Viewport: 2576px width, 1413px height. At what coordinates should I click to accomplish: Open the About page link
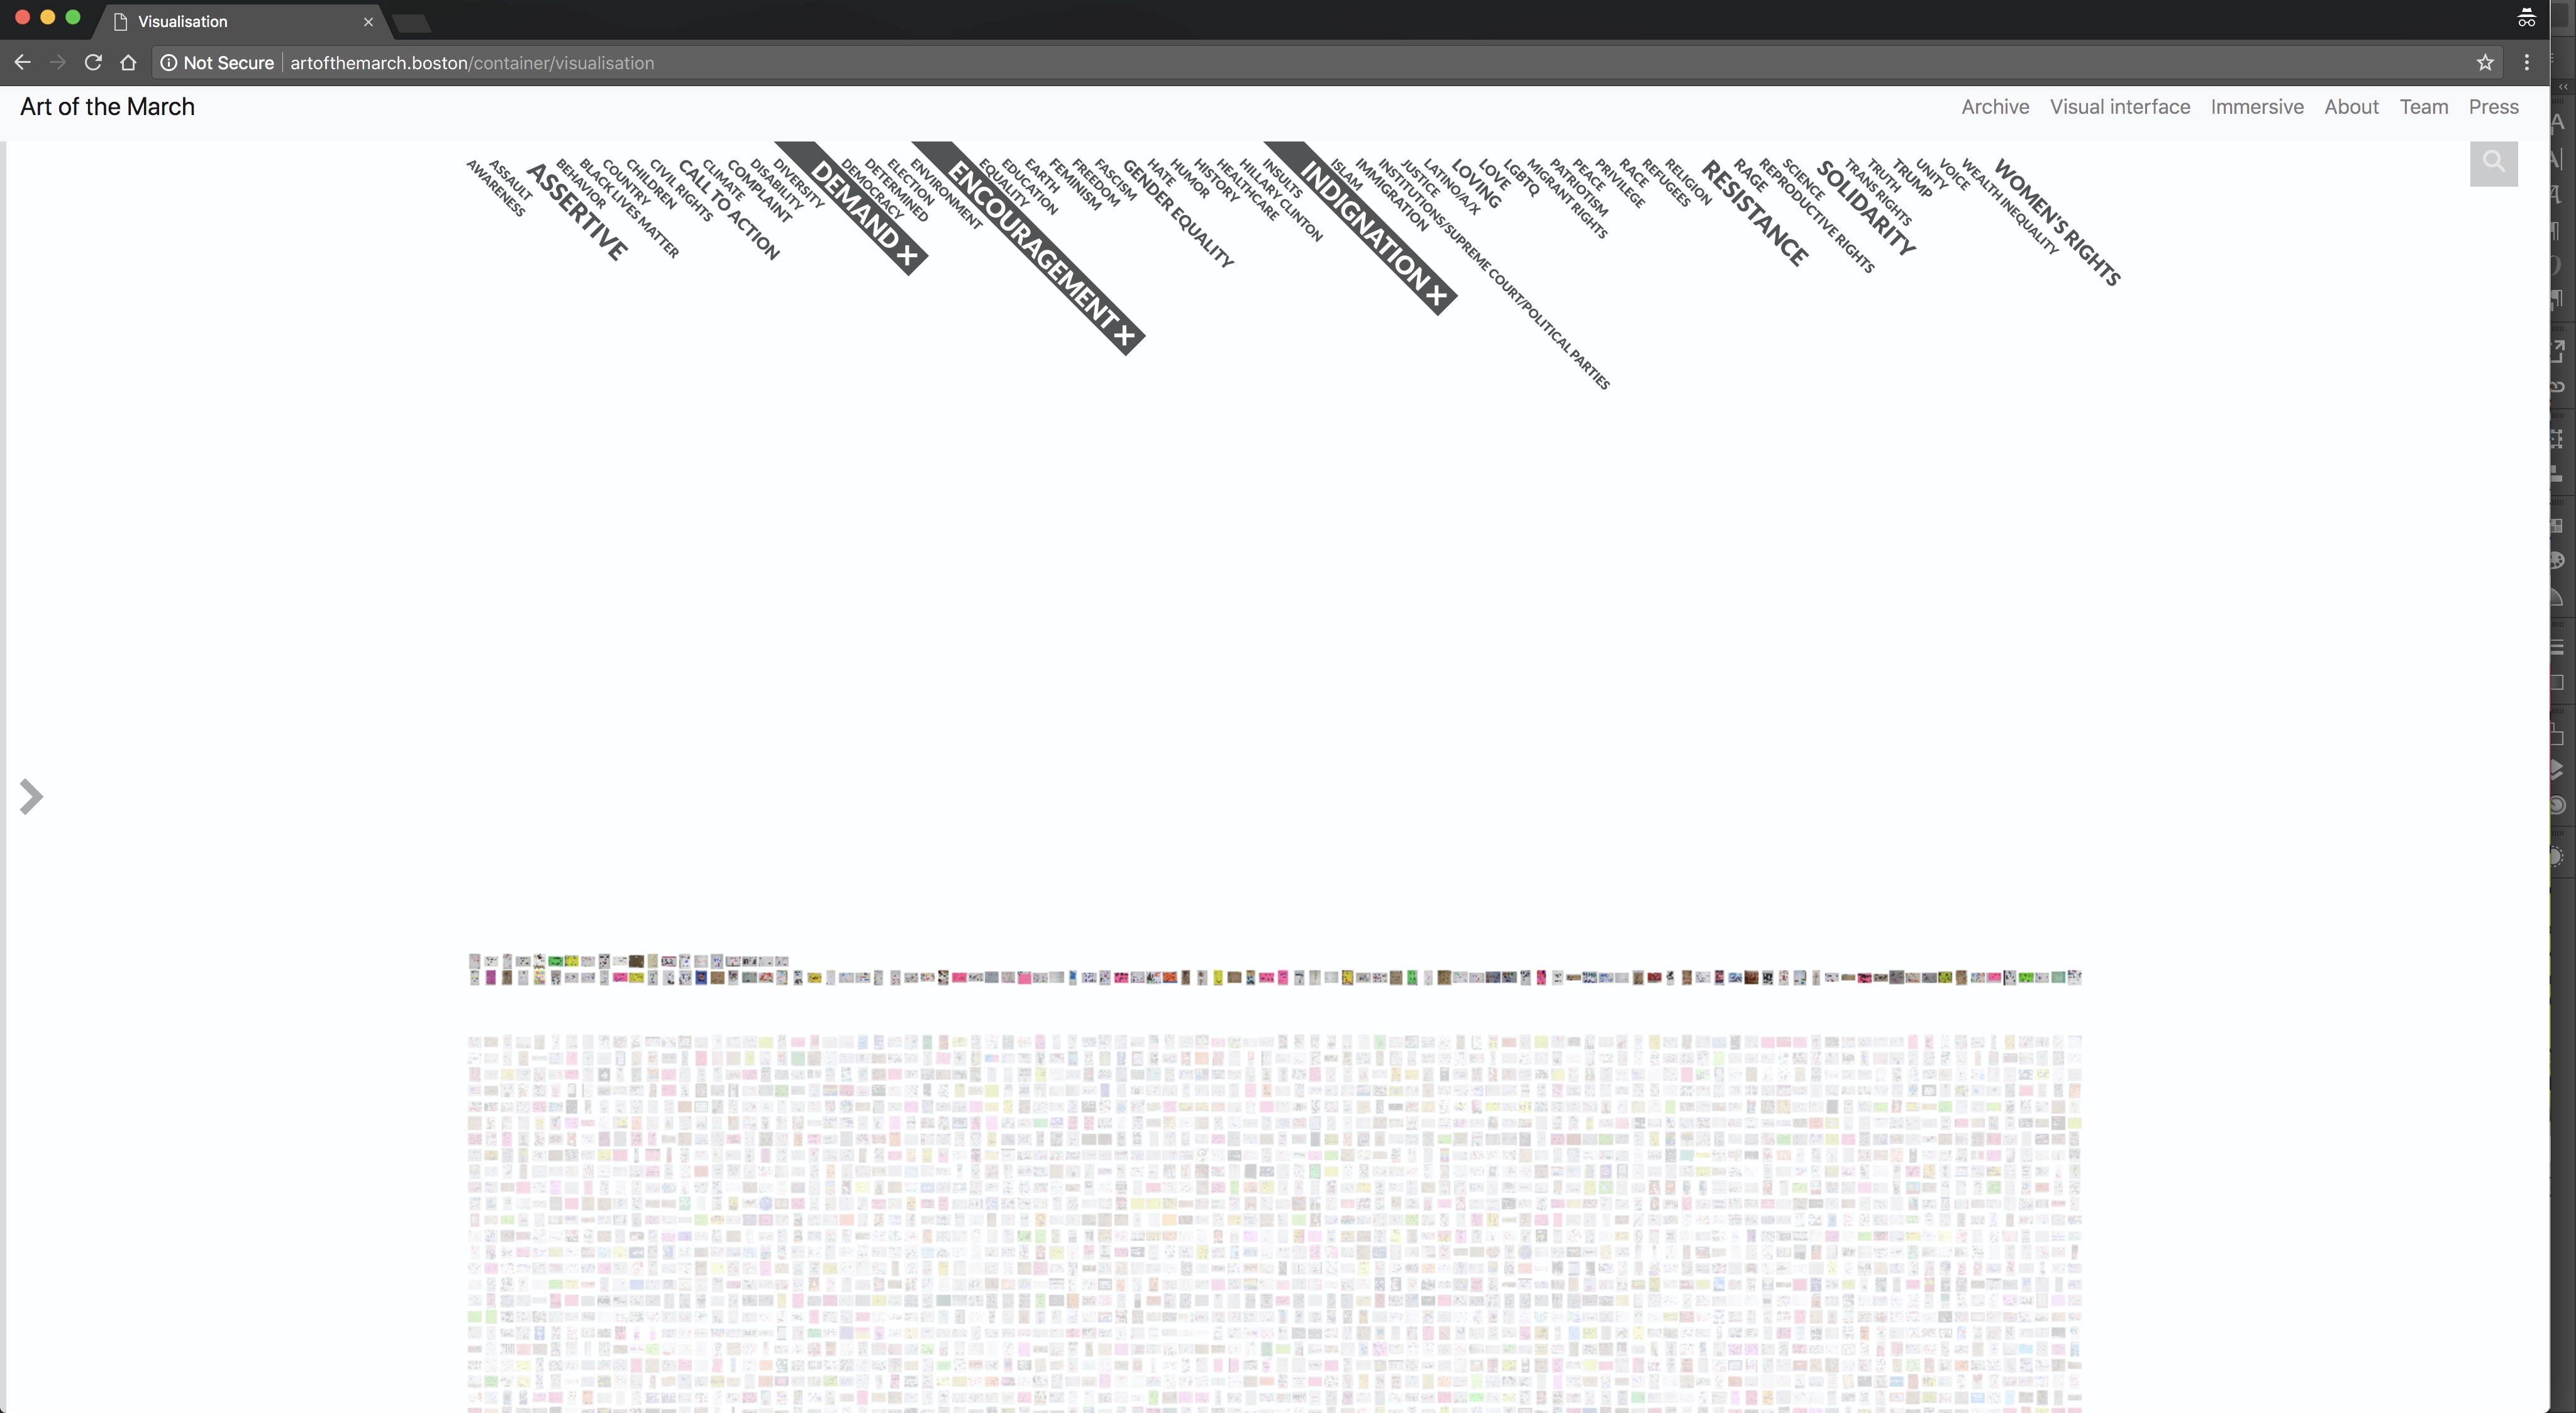click(x=2351, y=106)
